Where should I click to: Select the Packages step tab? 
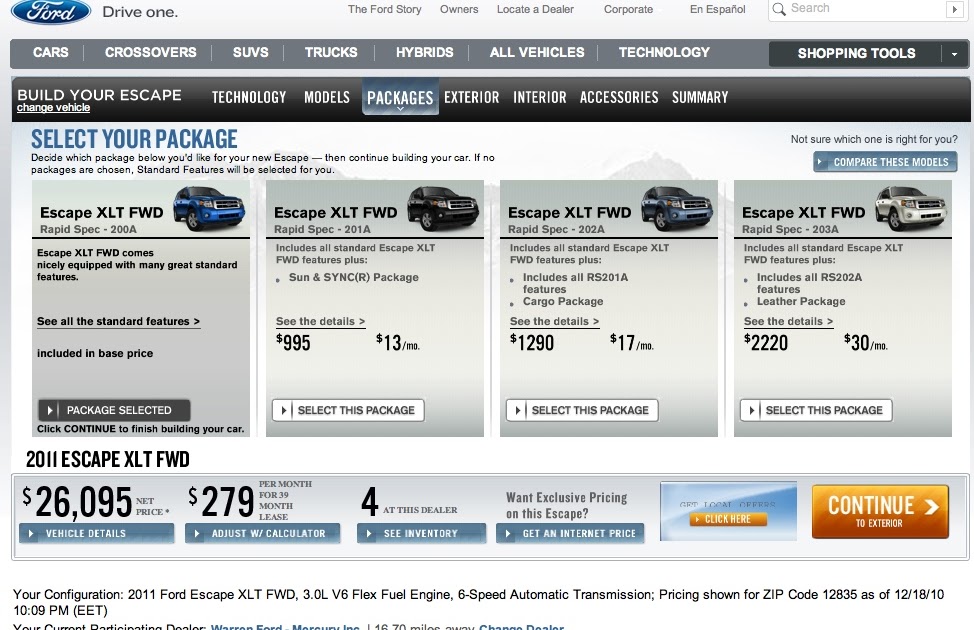(x=400, y=98)
